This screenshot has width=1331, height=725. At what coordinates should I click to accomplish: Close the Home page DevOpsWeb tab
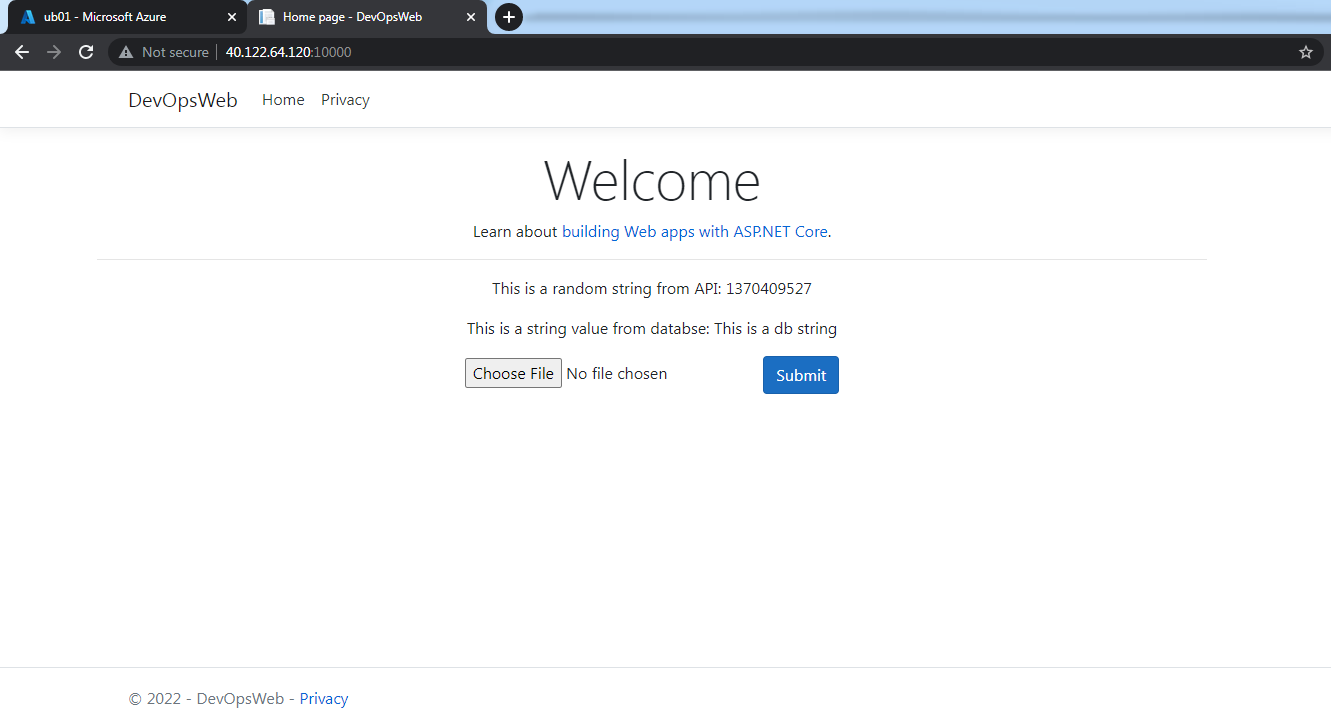coord(471,17)
